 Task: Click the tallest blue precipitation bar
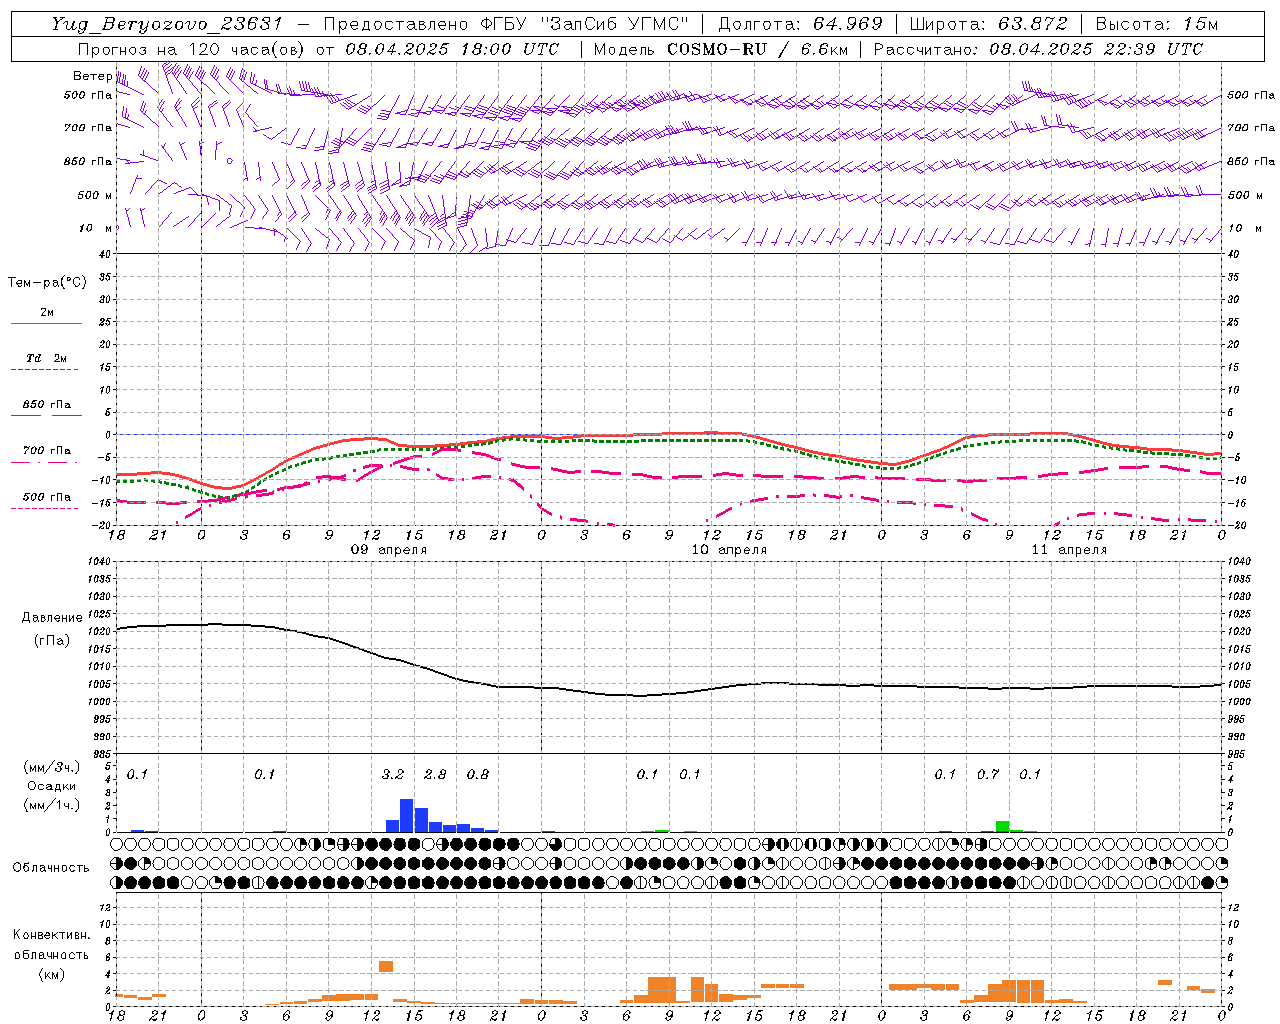click(407, 815)
